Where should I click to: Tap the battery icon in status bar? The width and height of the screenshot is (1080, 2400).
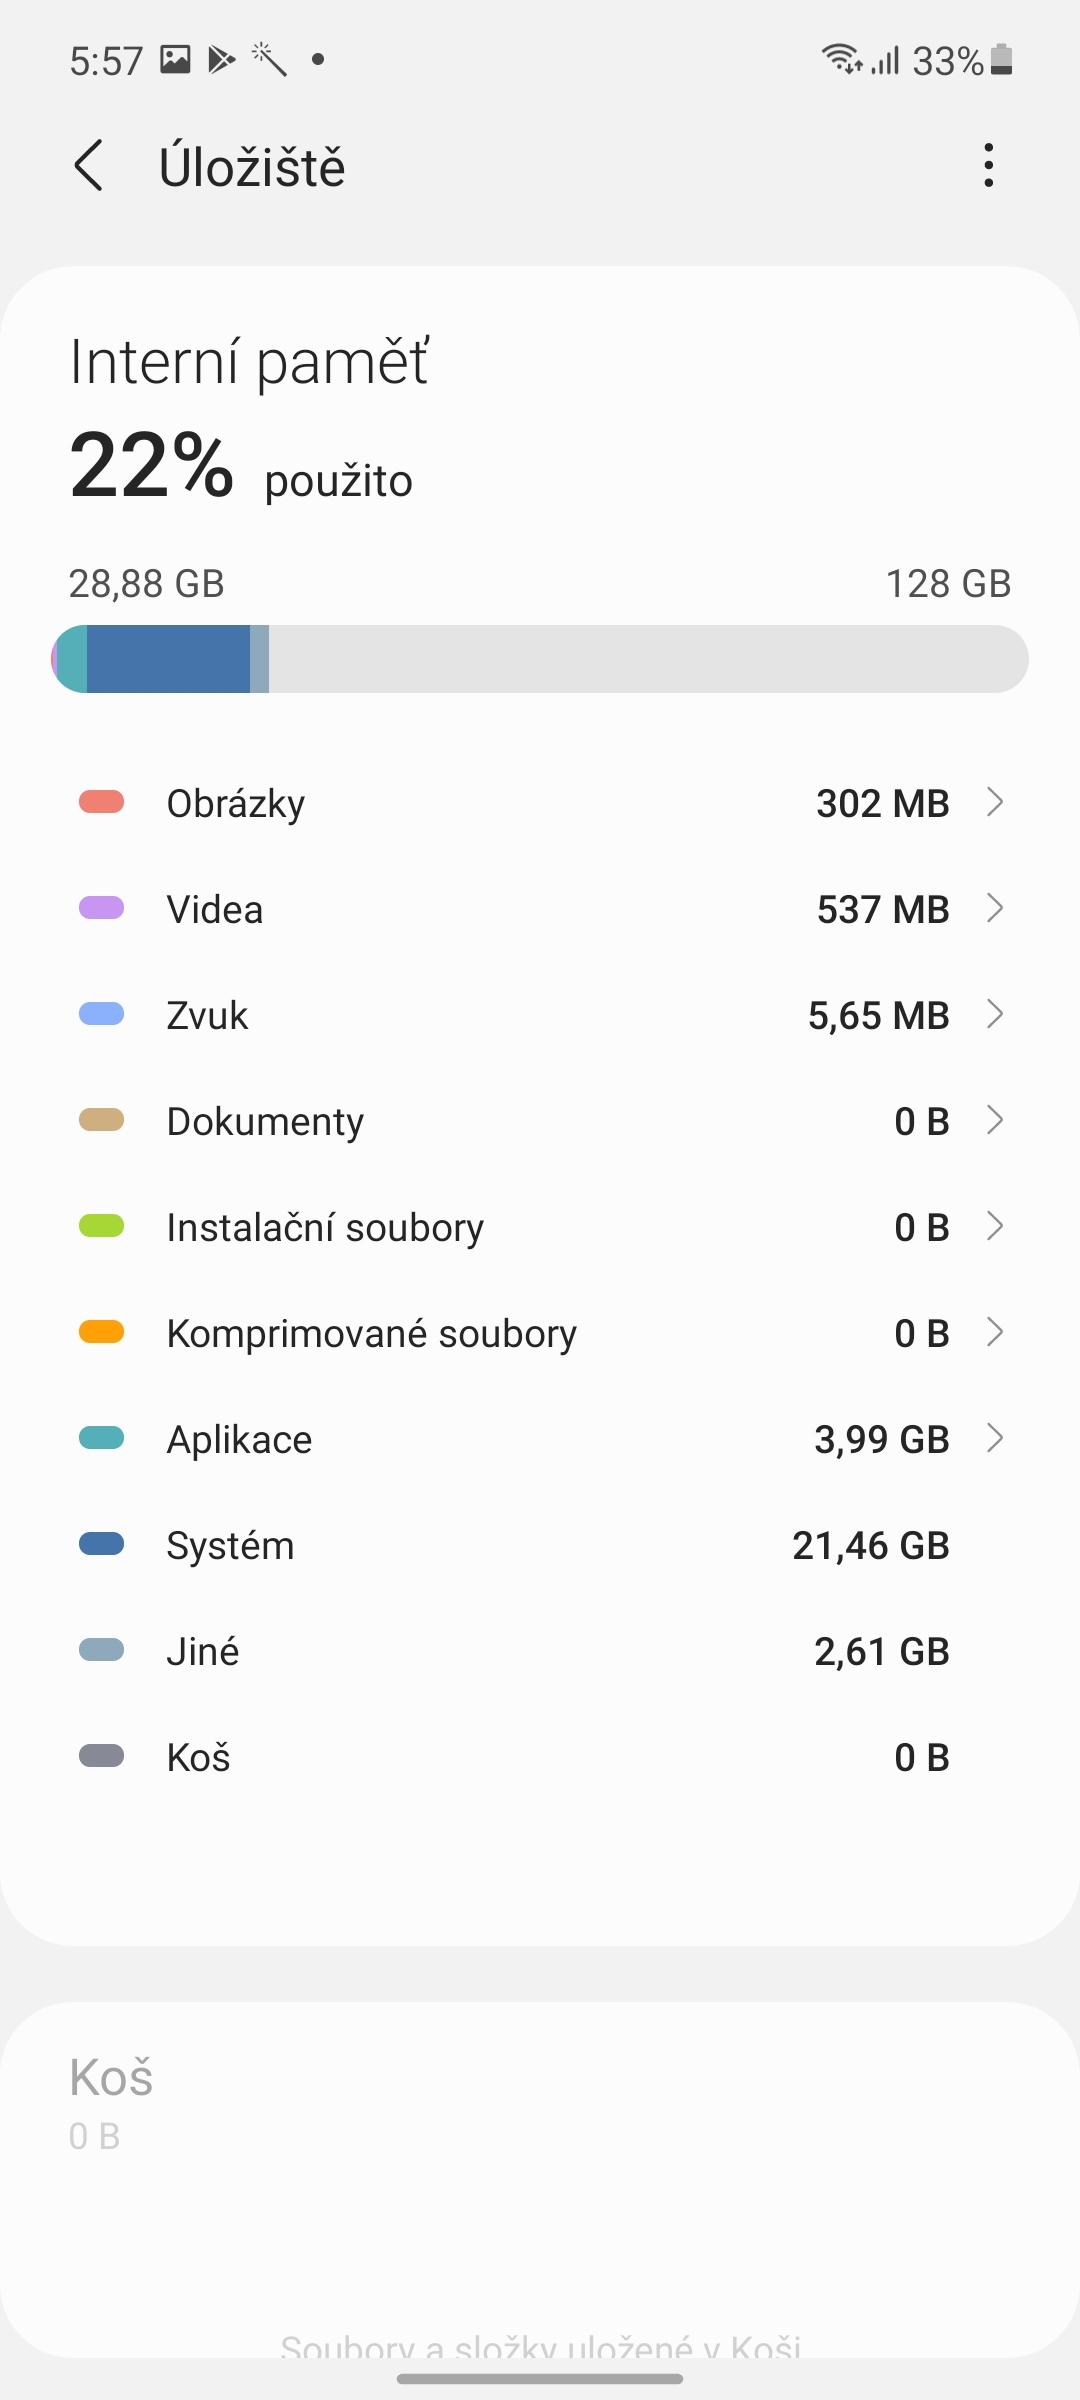(1002, 60)
